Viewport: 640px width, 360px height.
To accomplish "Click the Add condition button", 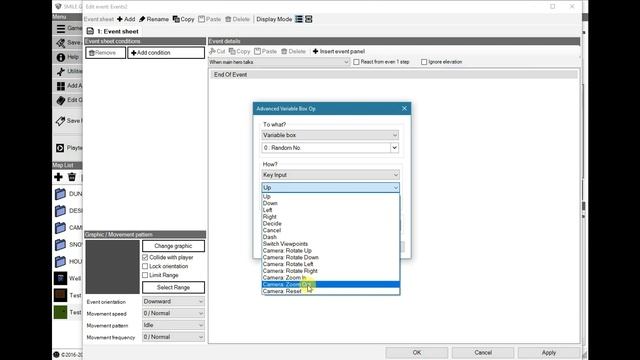I will pos(166,53).
